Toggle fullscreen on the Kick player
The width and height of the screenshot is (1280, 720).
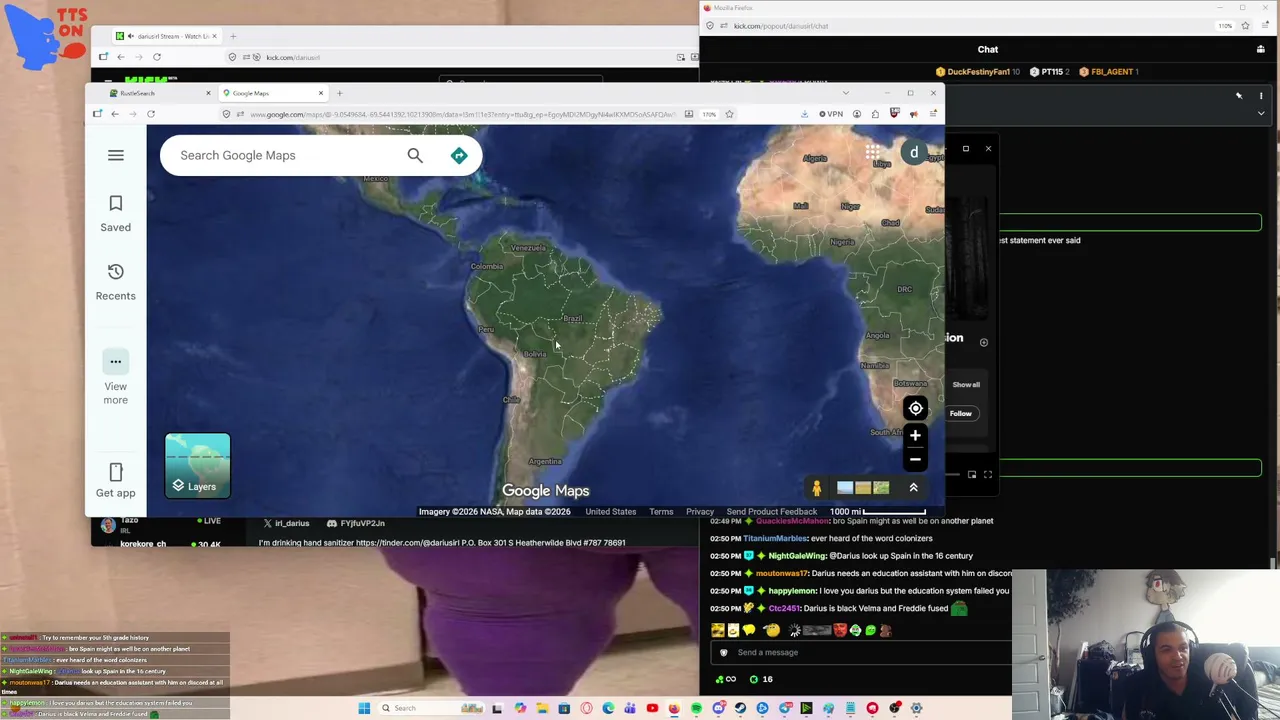[x=988, y=475]
